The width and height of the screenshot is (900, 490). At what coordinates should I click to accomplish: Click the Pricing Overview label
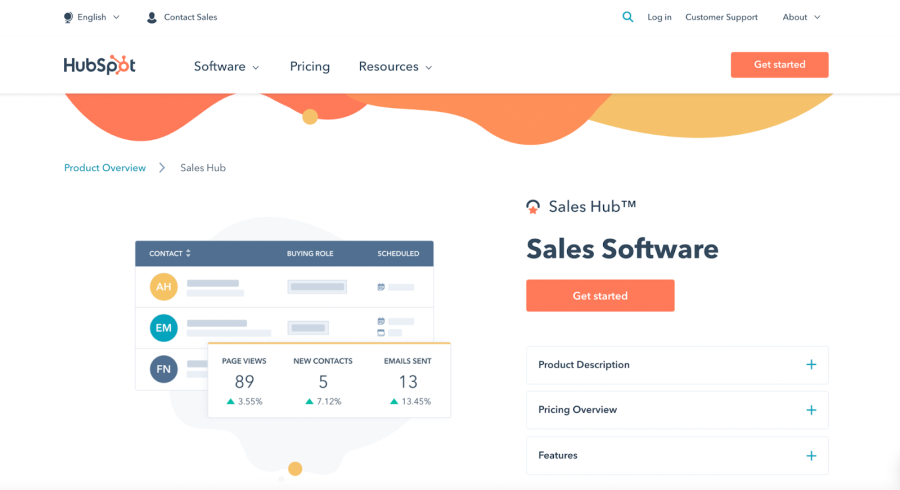click(x=577, y=410)
